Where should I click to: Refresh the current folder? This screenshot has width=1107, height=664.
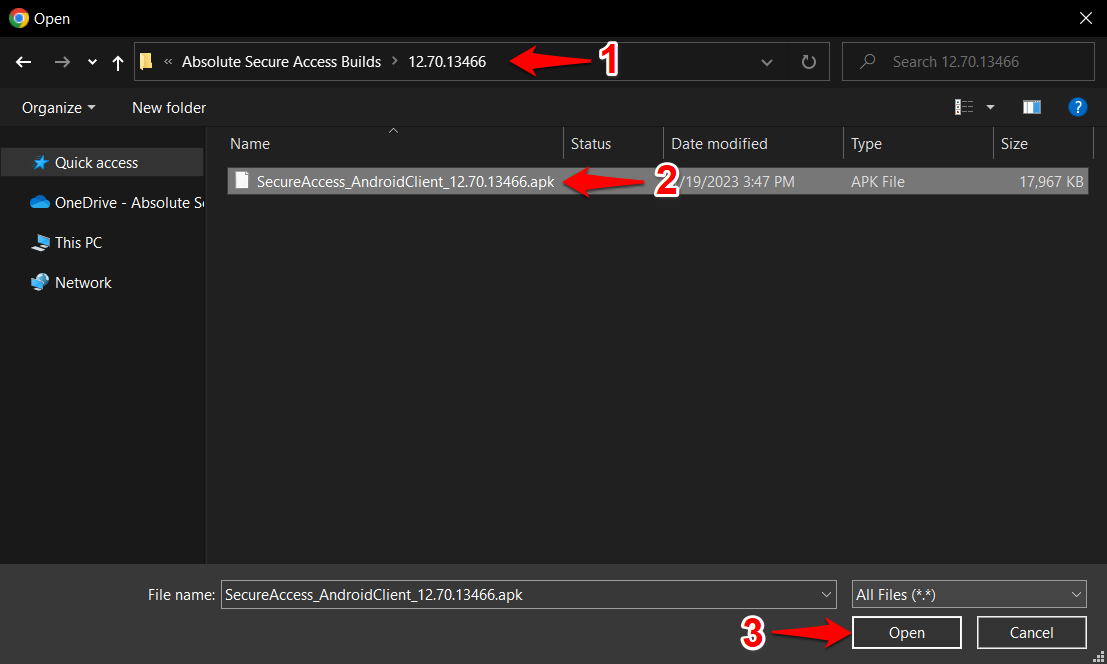[809, 62]
